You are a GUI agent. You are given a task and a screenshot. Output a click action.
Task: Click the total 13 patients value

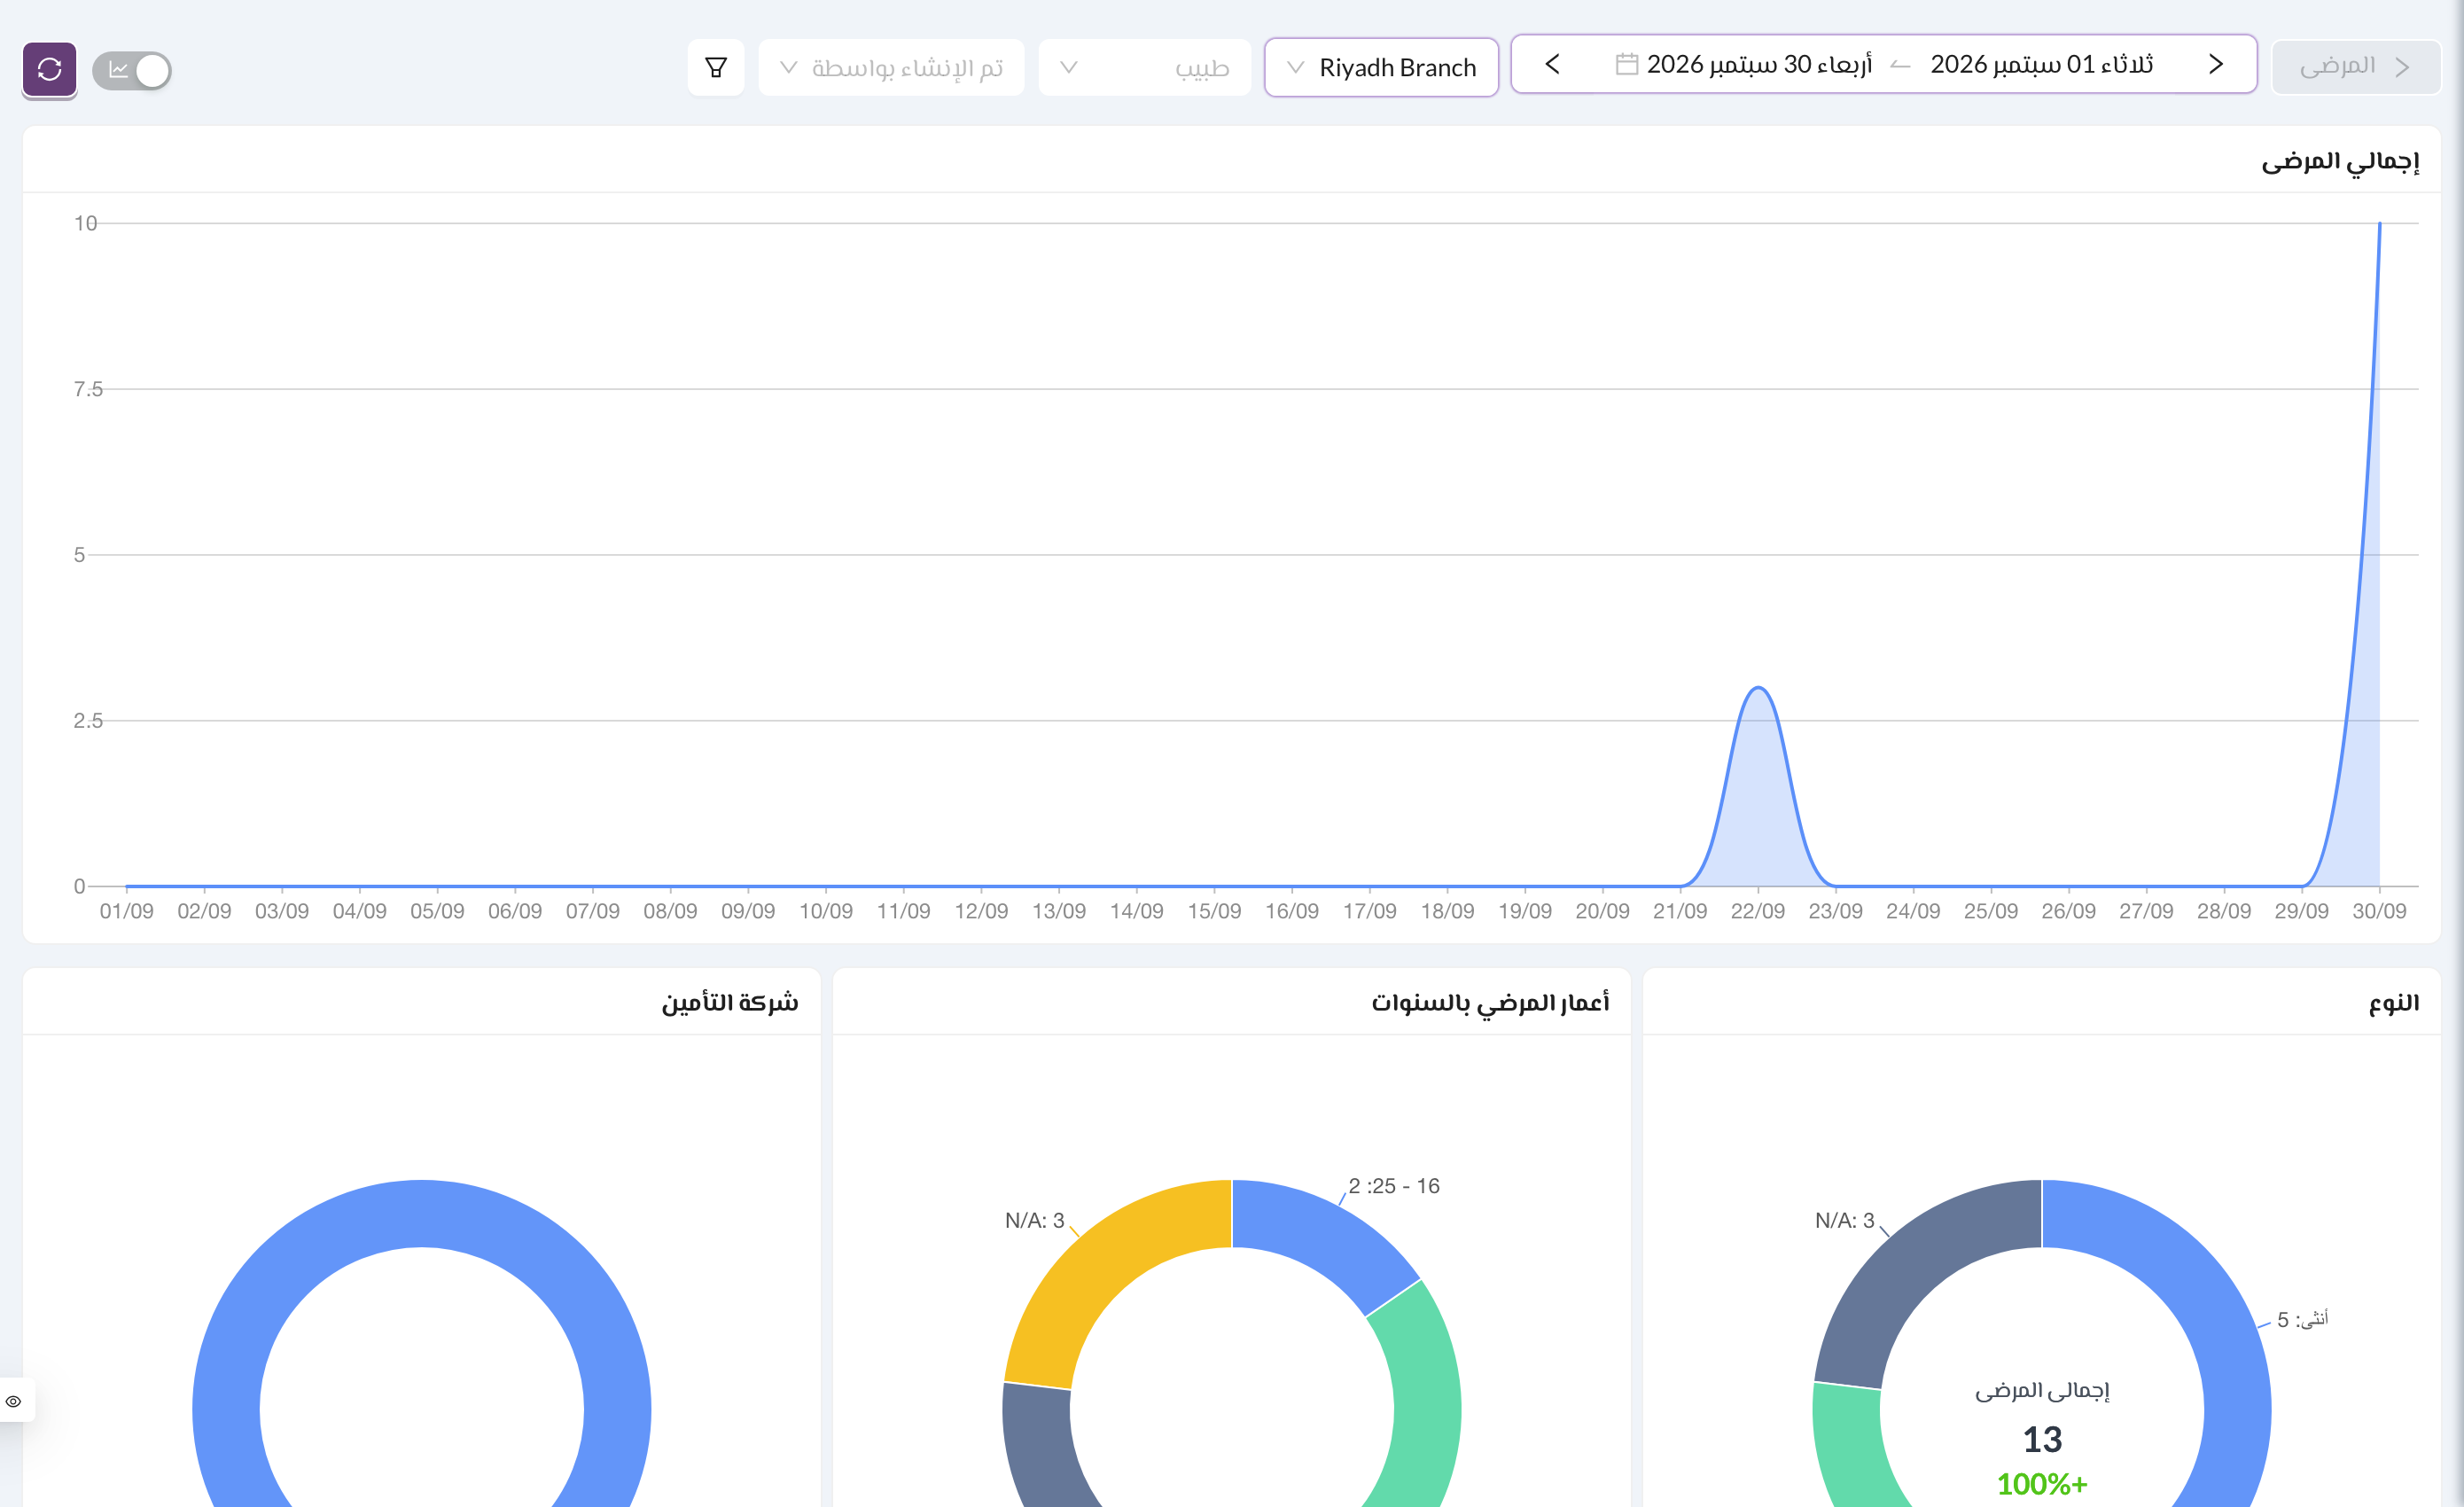coord(2042,1440)
